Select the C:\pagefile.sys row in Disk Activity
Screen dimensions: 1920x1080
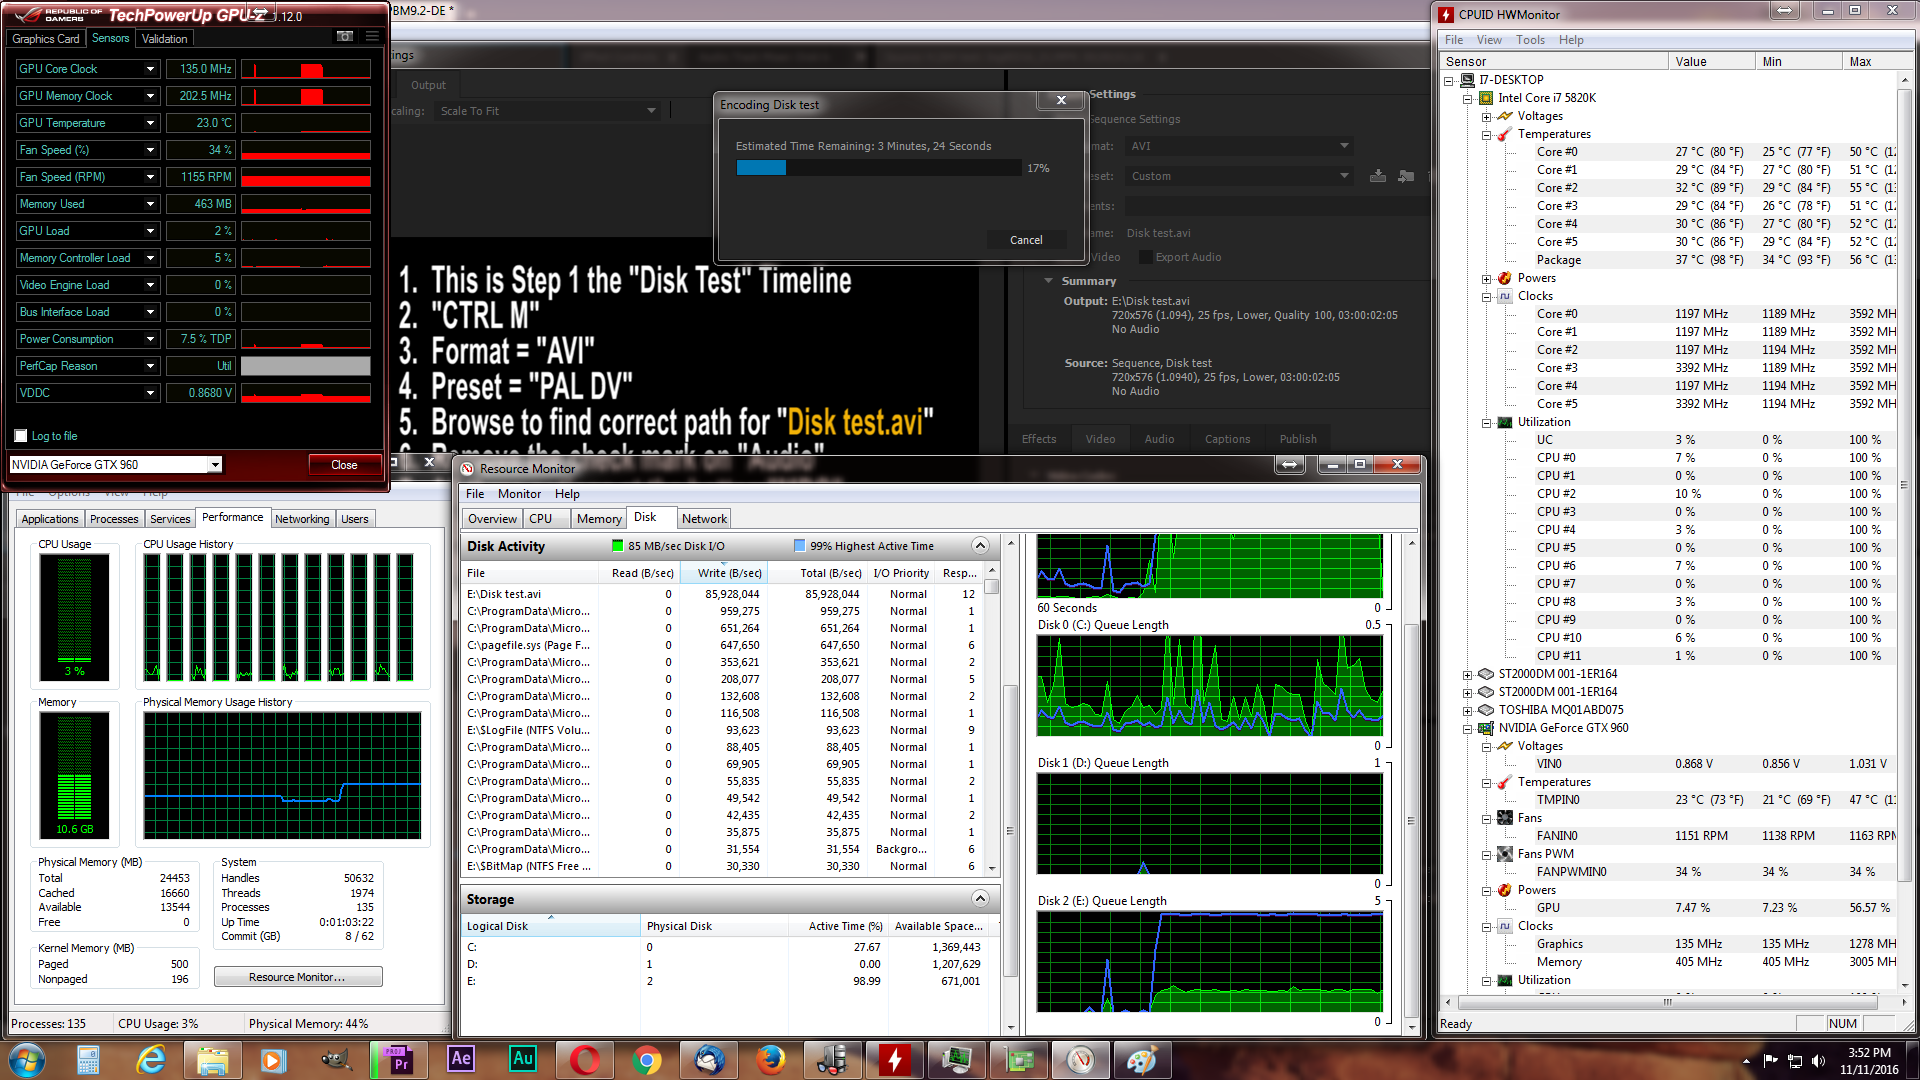pyautogui.click(x=723, y=645)
